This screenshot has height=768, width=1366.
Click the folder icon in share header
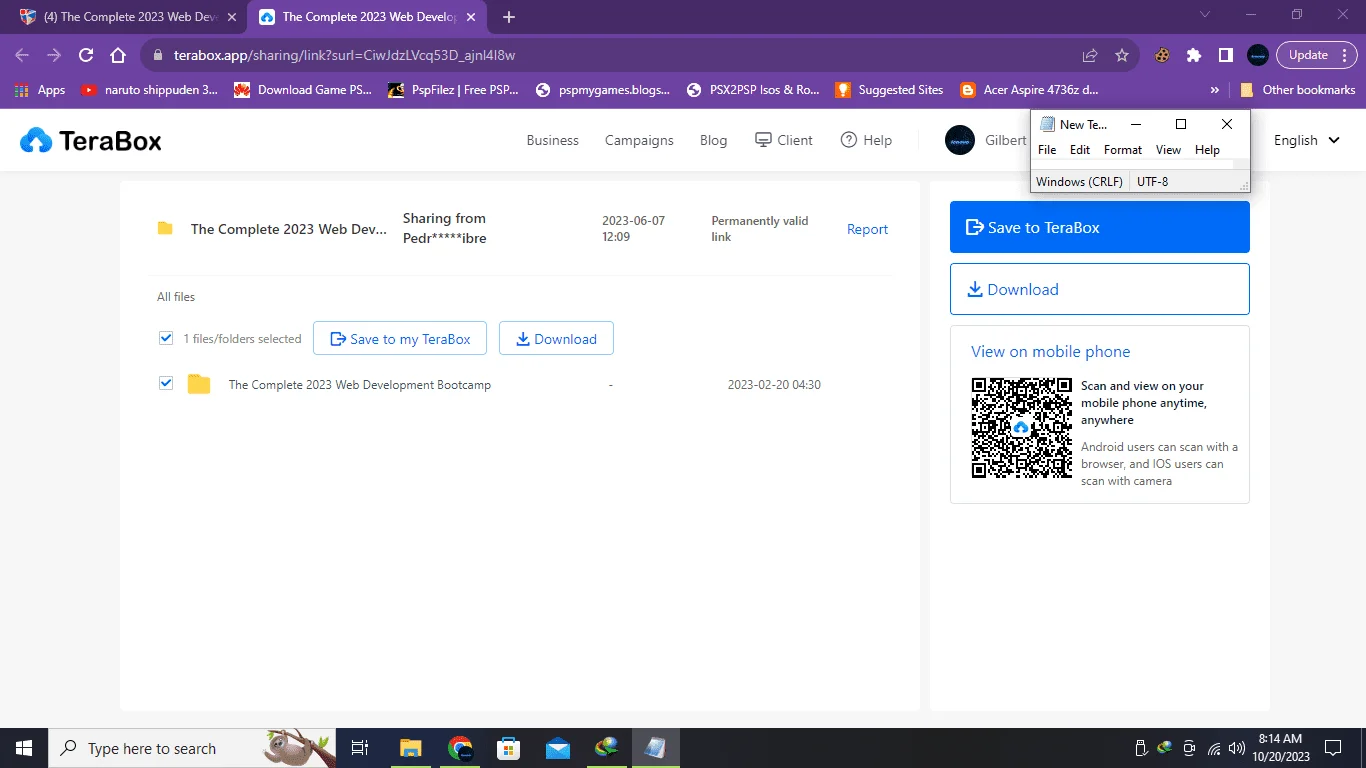click(165, 229)
